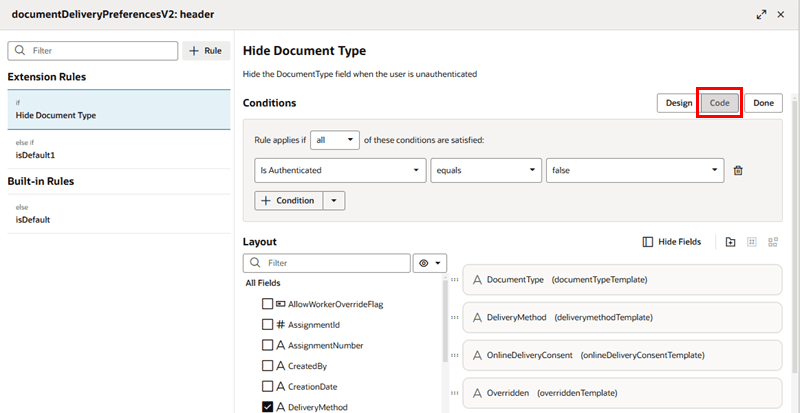Open the false value dropdown
The width and height of the screenshot is (800, 413).
tap(635, 171)
